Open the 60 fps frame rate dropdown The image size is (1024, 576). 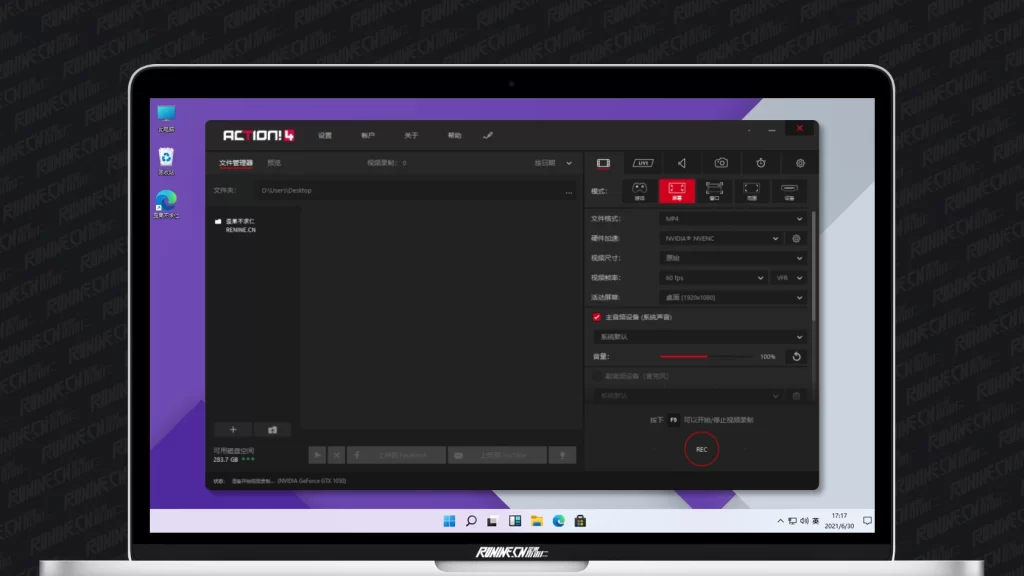point(713,277)
